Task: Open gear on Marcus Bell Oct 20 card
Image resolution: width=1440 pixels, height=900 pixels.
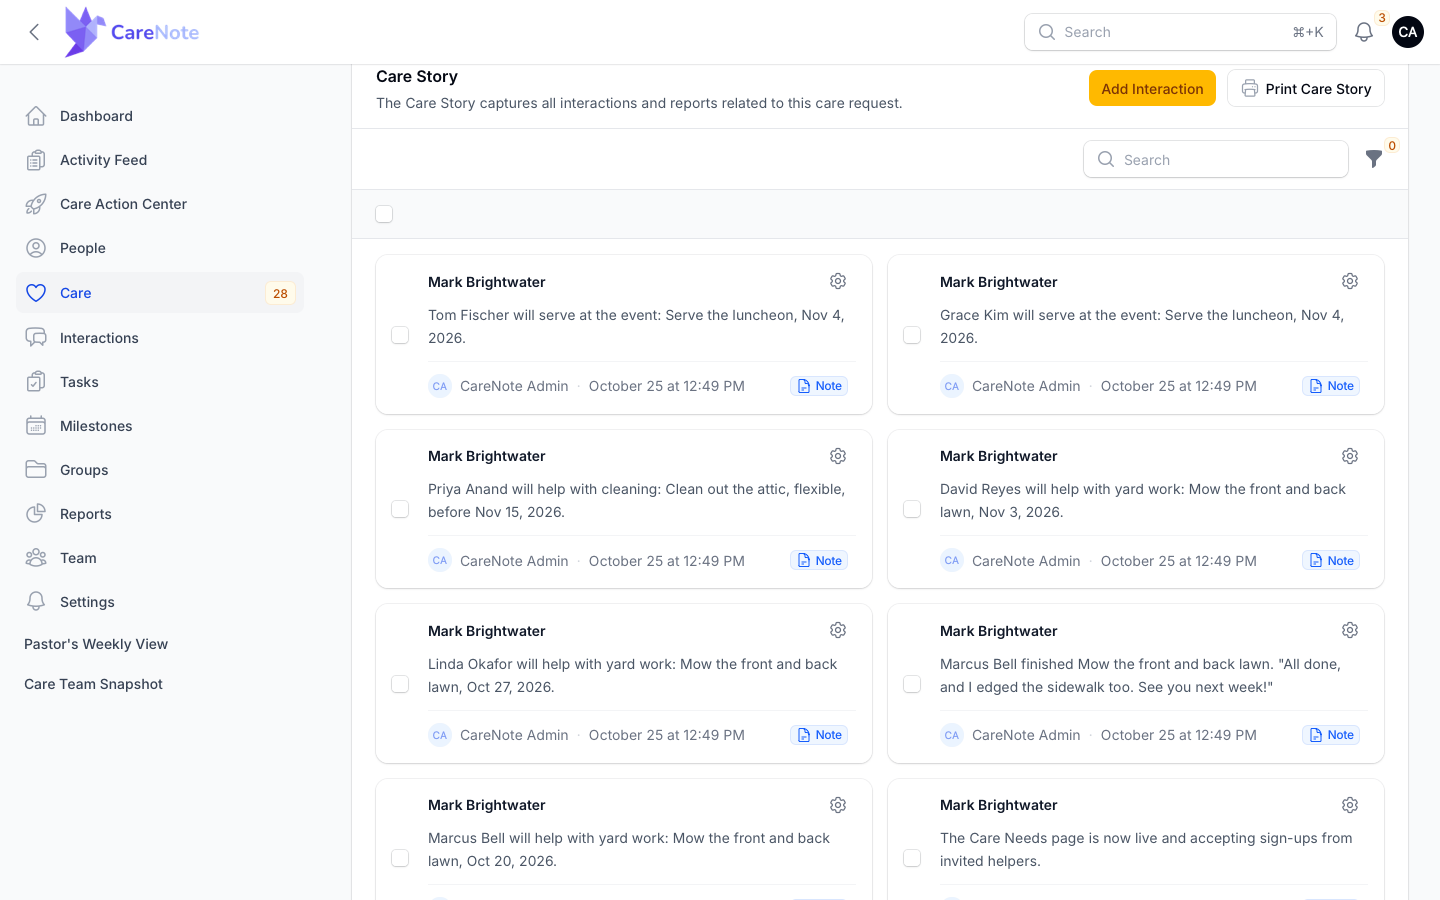Action: point(838,805)
